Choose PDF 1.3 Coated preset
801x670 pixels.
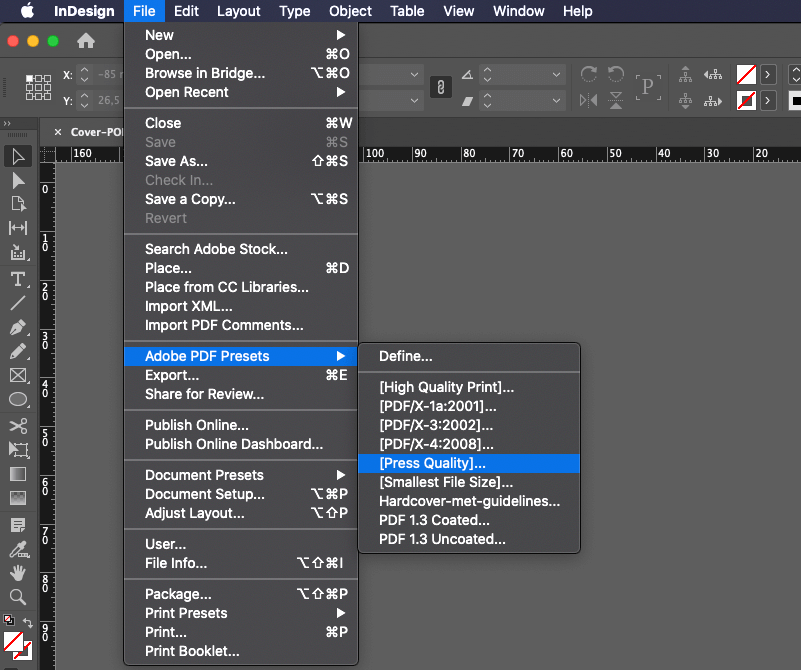tap(469, 520)
